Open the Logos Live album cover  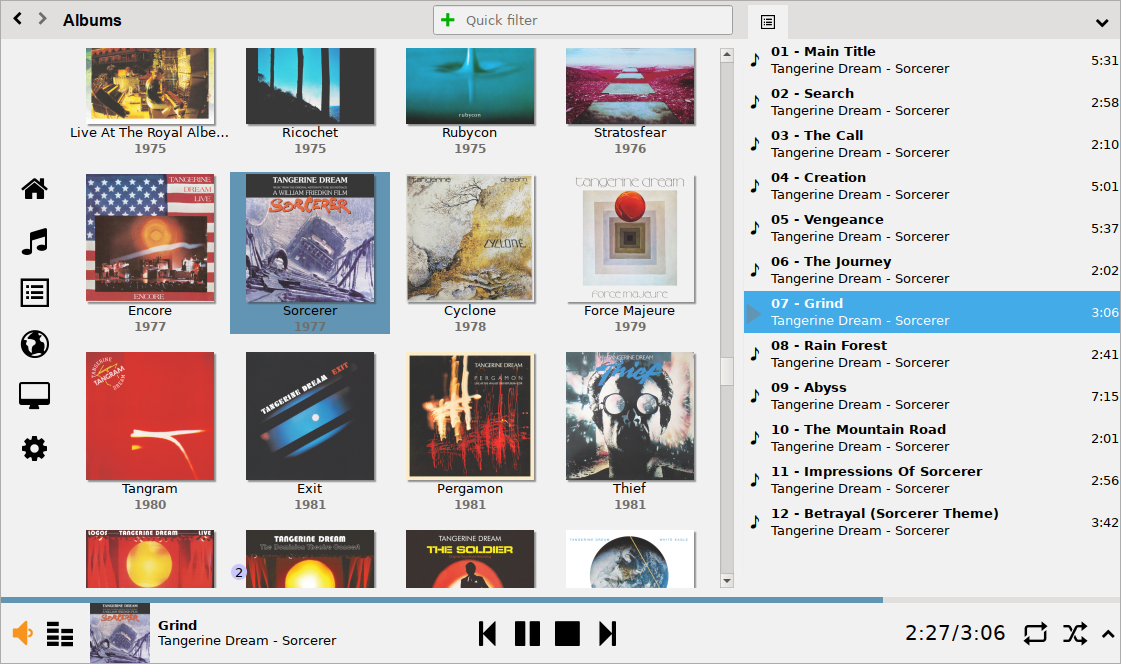click(150, 559)
